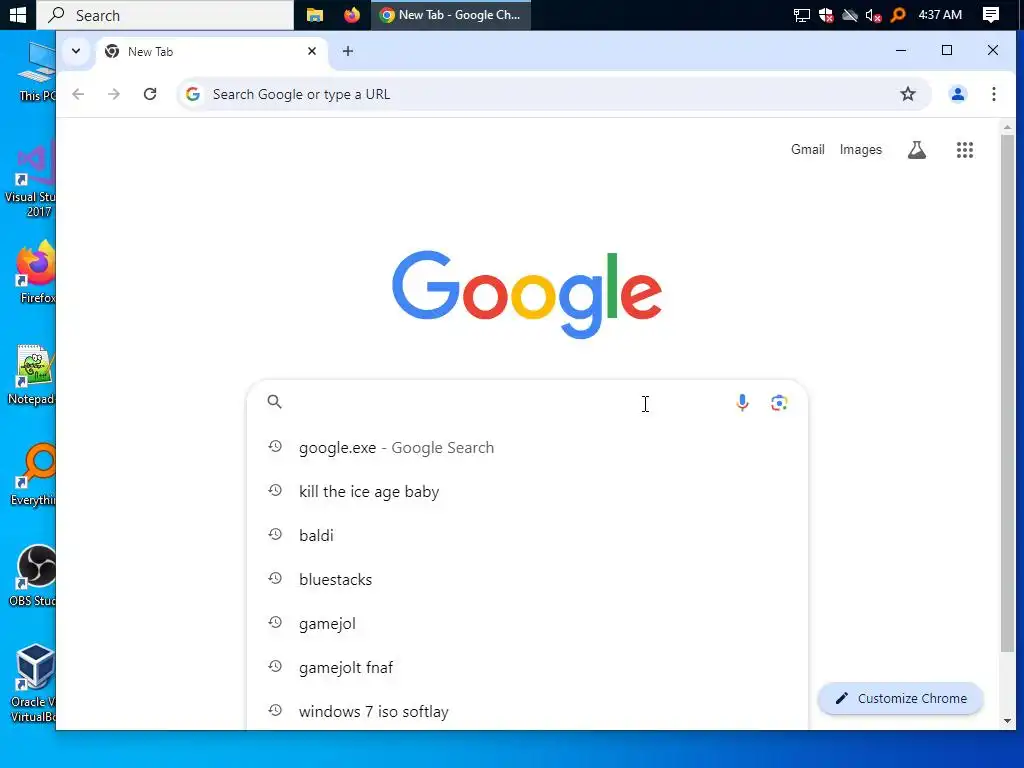Image resolution: width=1024 pixels, height=768 pixels.
Task: Select the Everything desktop shortcut
Action: tap(33, 475)
